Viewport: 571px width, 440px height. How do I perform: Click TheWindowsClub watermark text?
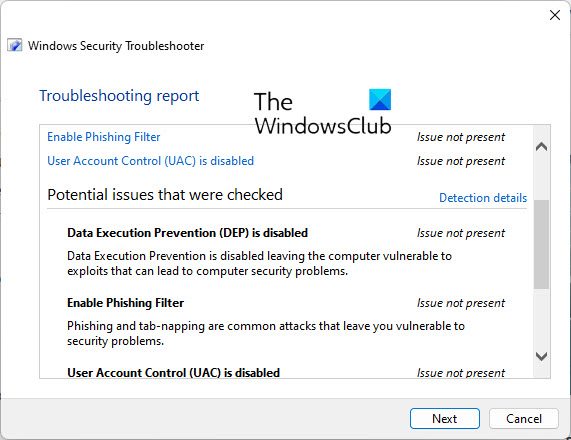click(323, 113)
